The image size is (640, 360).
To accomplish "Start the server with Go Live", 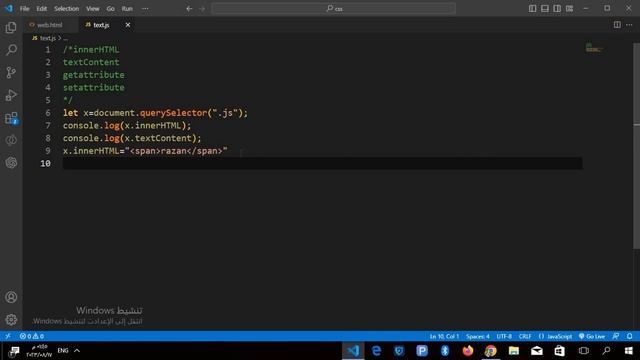I will (592, 336).
